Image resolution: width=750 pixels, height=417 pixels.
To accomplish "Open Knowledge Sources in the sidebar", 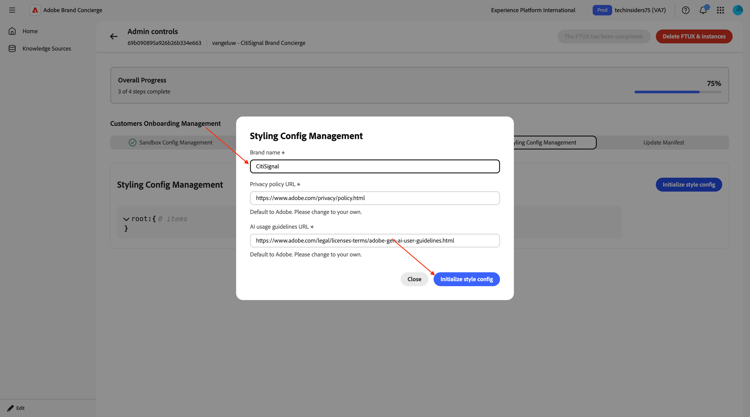I will click(46, 48).
